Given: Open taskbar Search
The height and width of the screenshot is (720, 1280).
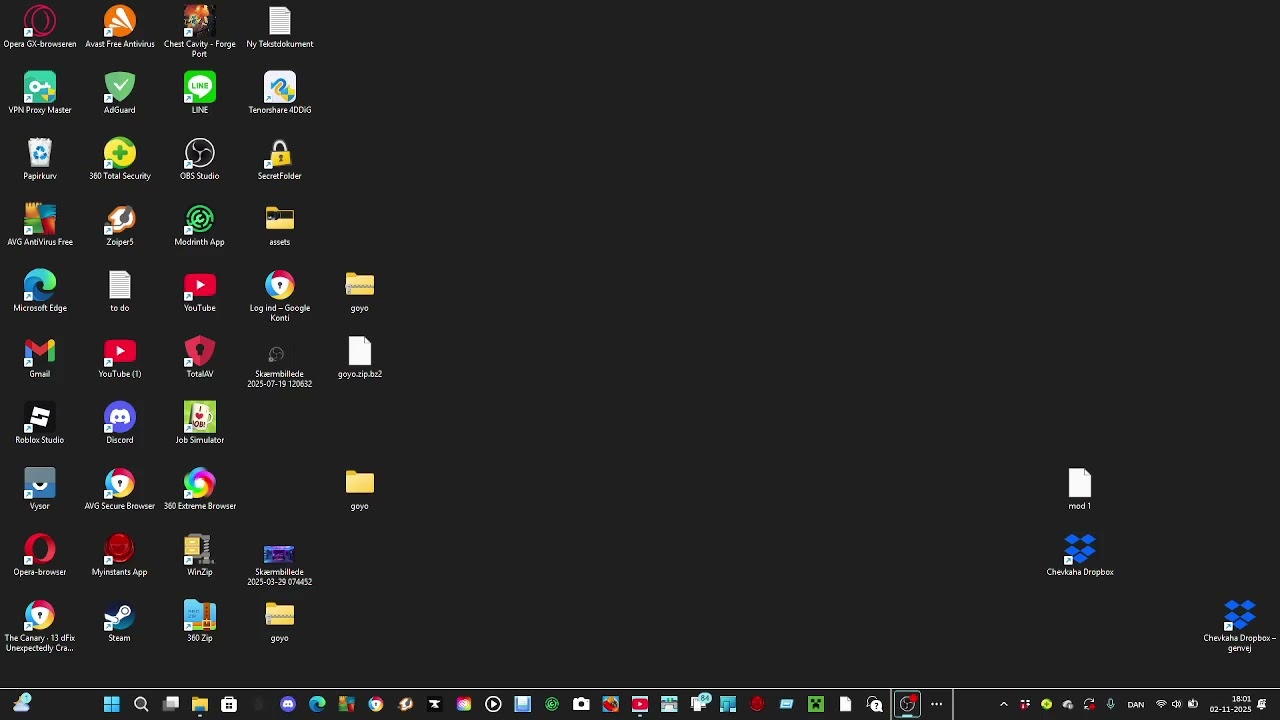Looking at the screenshot, I should tap(141, 705).
